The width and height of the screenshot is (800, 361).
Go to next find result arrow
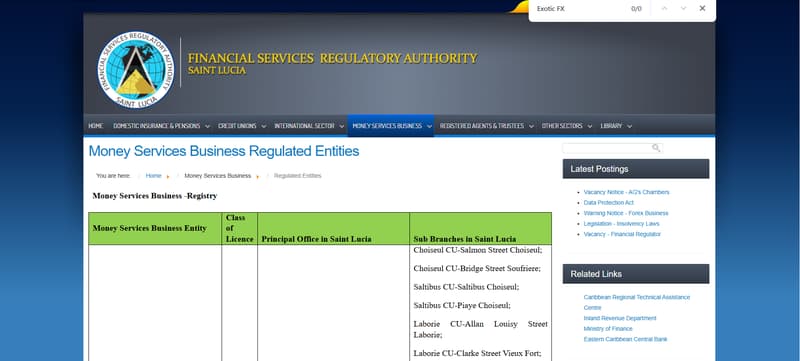click(x=684, y=9)
